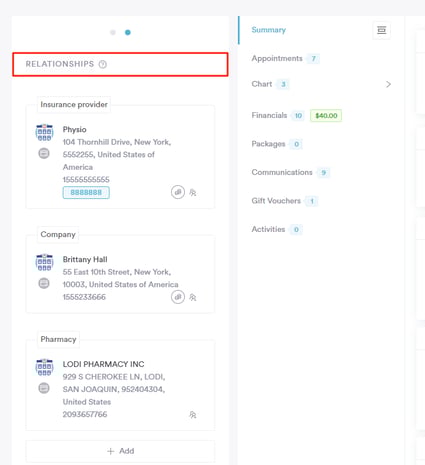Click the round badge under Pharmacy building icon
This screenshot has width=425, height=465.
click(44, 388)
